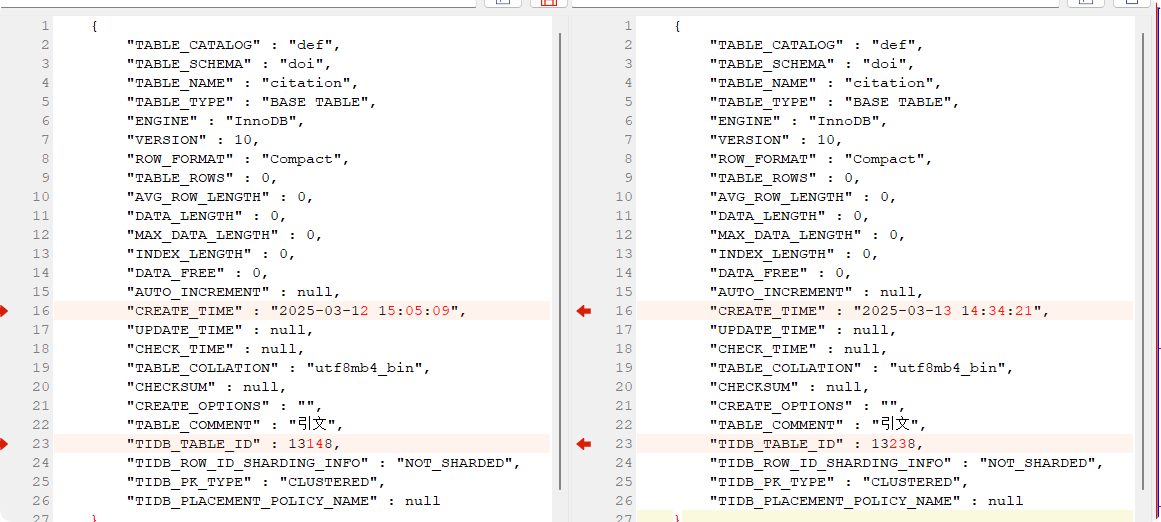Click "INDEX_LENGTH" line in right pane
This screenshot has height=522, width=1161.
(x=794, y=254)
